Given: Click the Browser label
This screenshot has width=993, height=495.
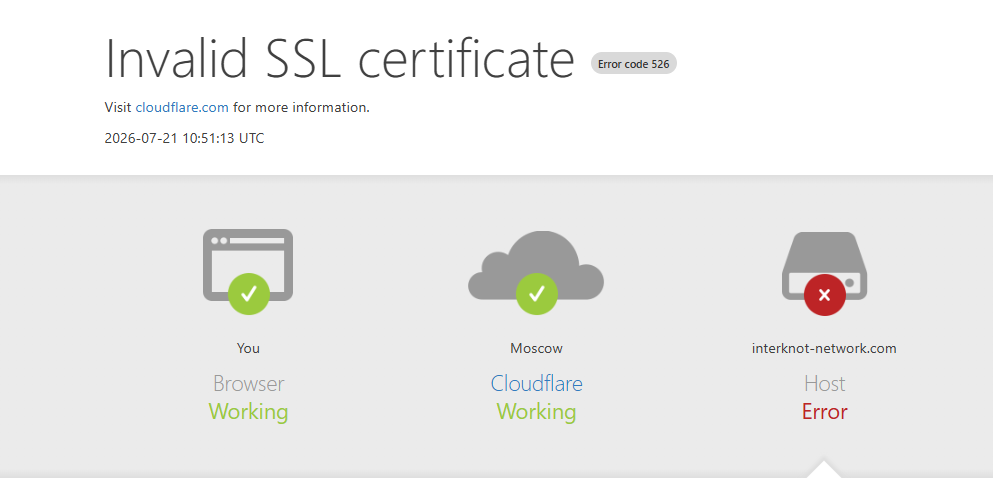Looking at the screenshot, I should tap(248, 384).
